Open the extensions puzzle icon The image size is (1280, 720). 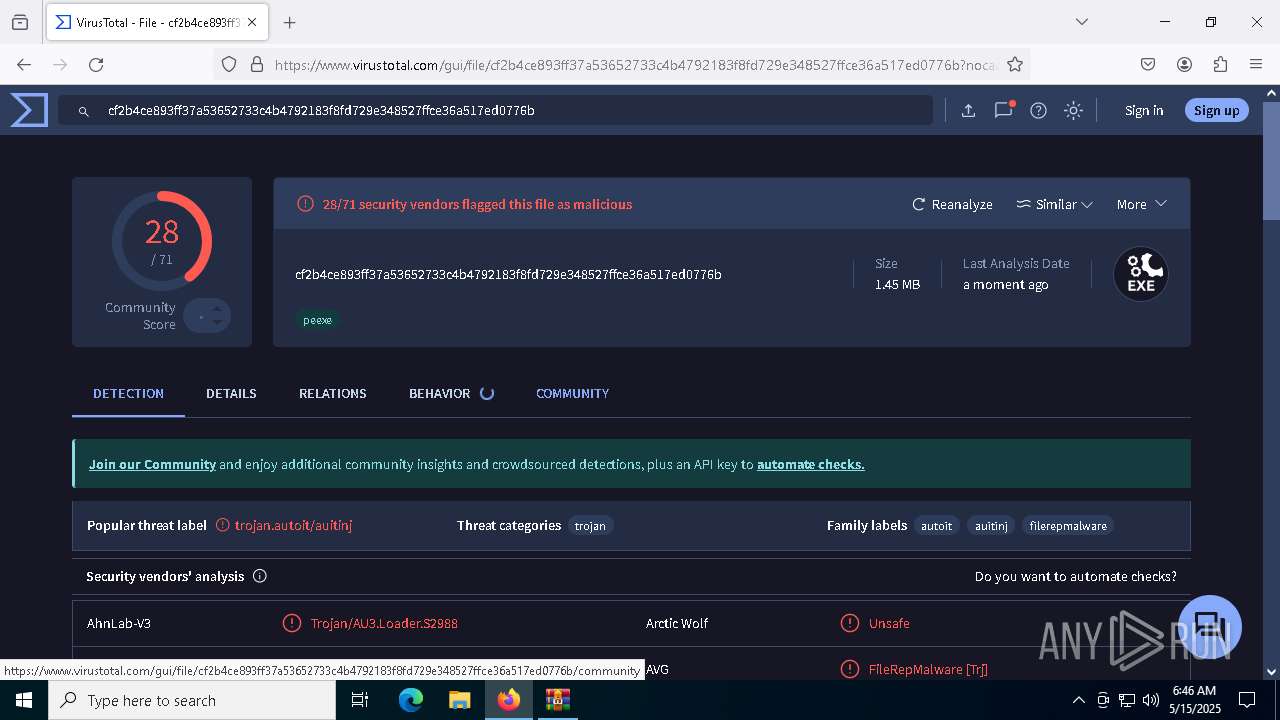point(1220,64)
